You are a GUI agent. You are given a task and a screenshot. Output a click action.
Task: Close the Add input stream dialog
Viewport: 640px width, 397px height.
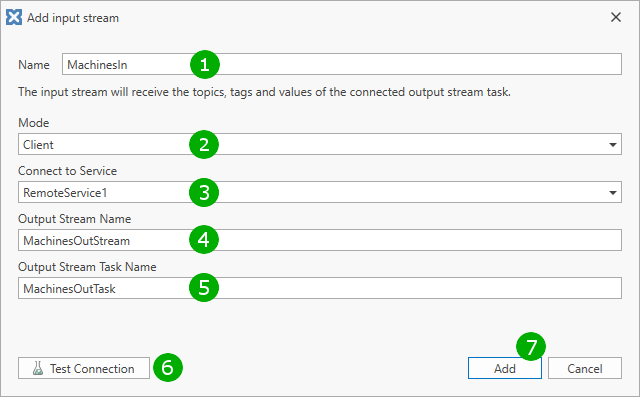(x=616, y=17)
